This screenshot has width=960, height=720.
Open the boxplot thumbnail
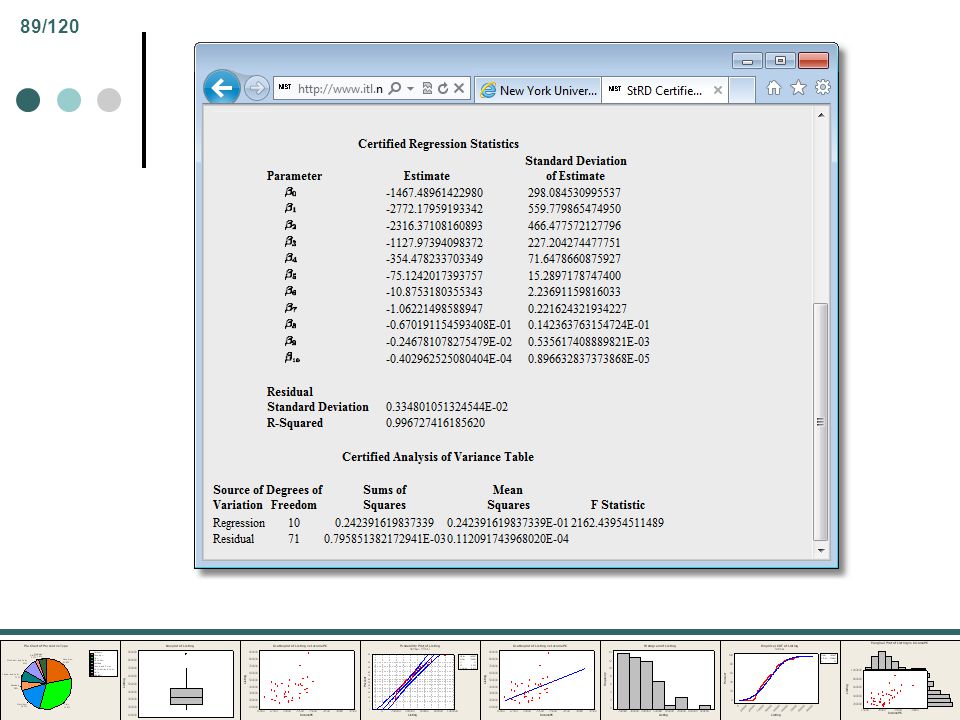click(x=181, y=680)
